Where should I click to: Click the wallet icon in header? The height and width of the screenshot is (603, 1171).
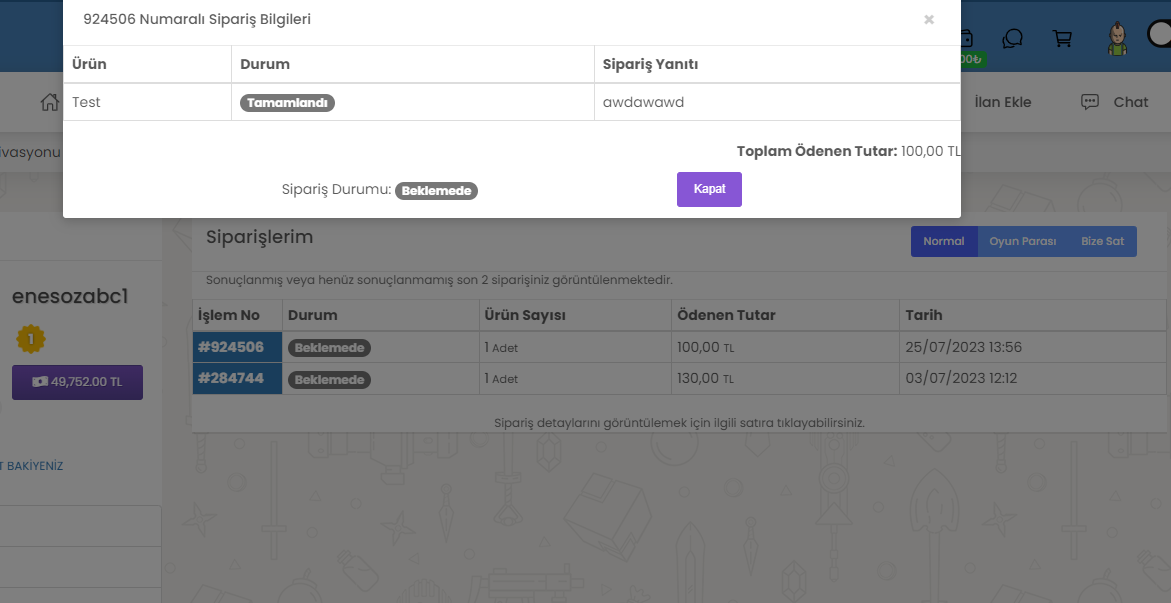tap(967, 38)
